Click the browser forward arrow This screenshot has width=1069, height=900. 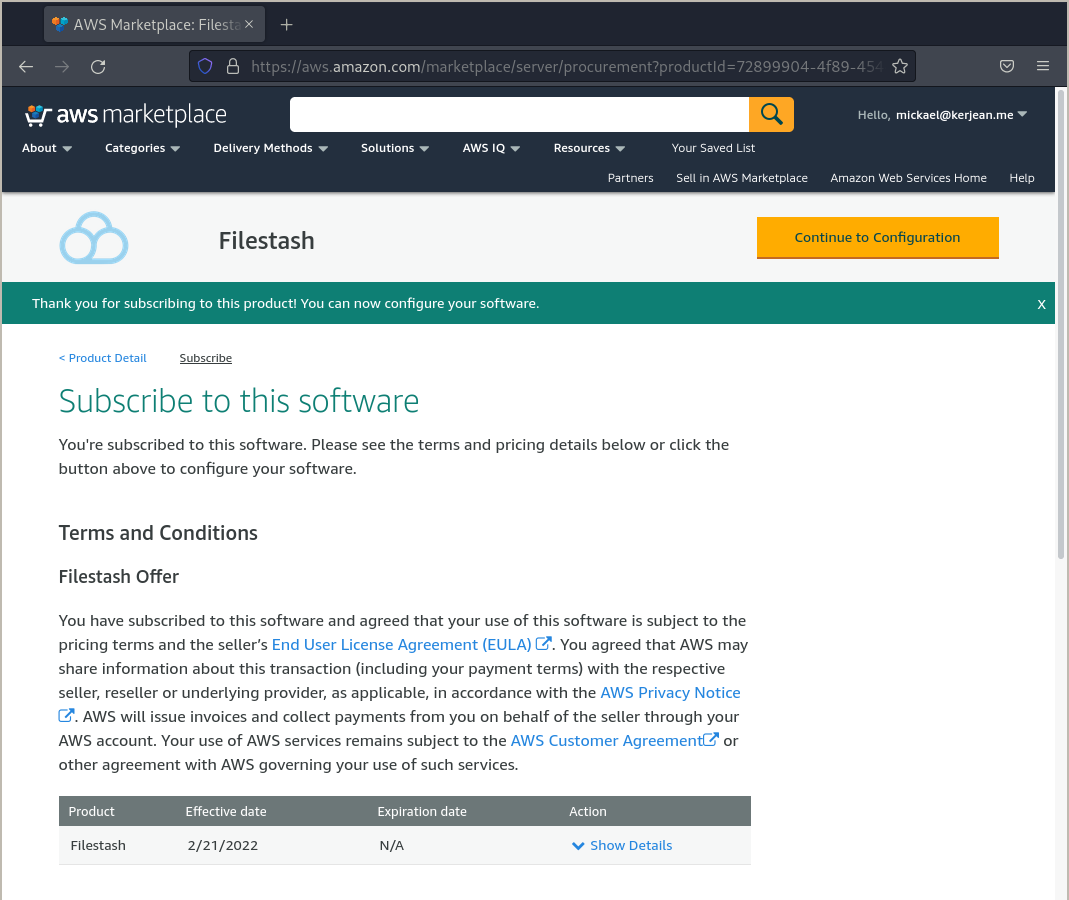click(62, 66)
